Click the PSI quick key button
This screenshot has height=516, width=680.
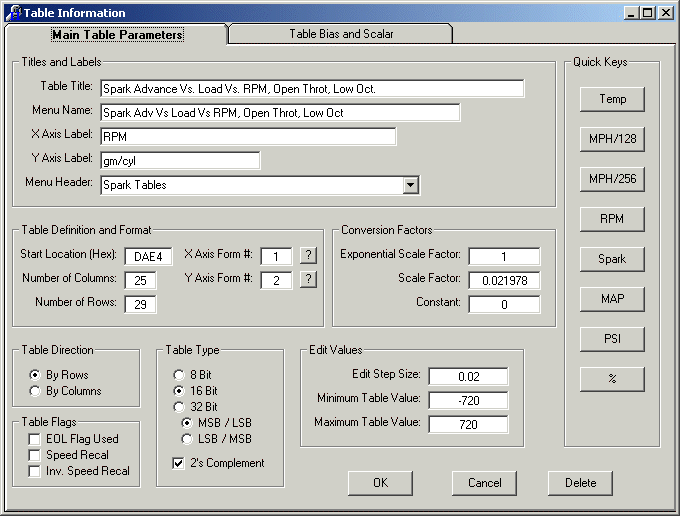(612, 339)
